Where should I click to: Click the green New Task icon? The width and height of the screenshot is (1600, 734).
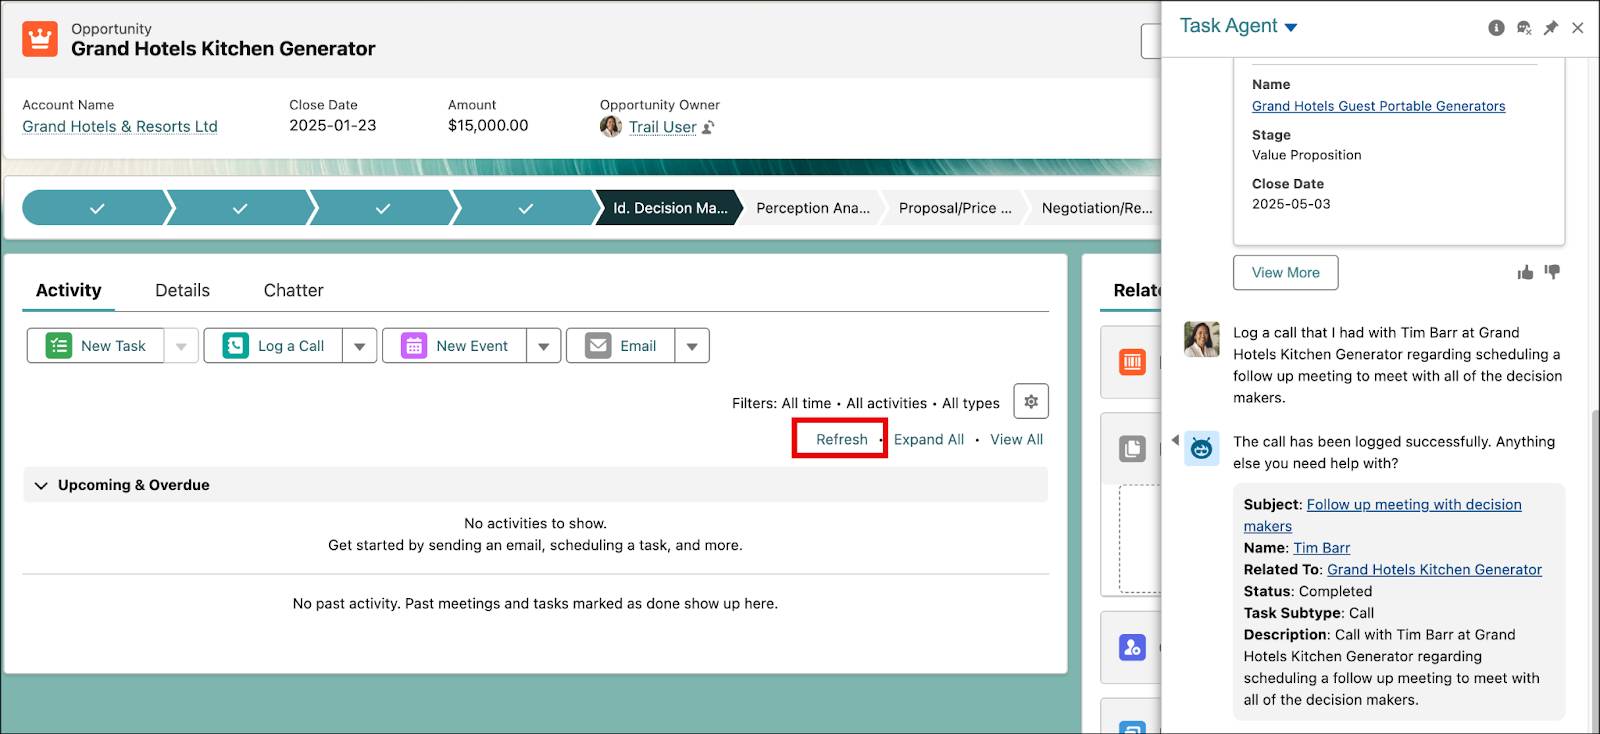(x=59, y=346)
